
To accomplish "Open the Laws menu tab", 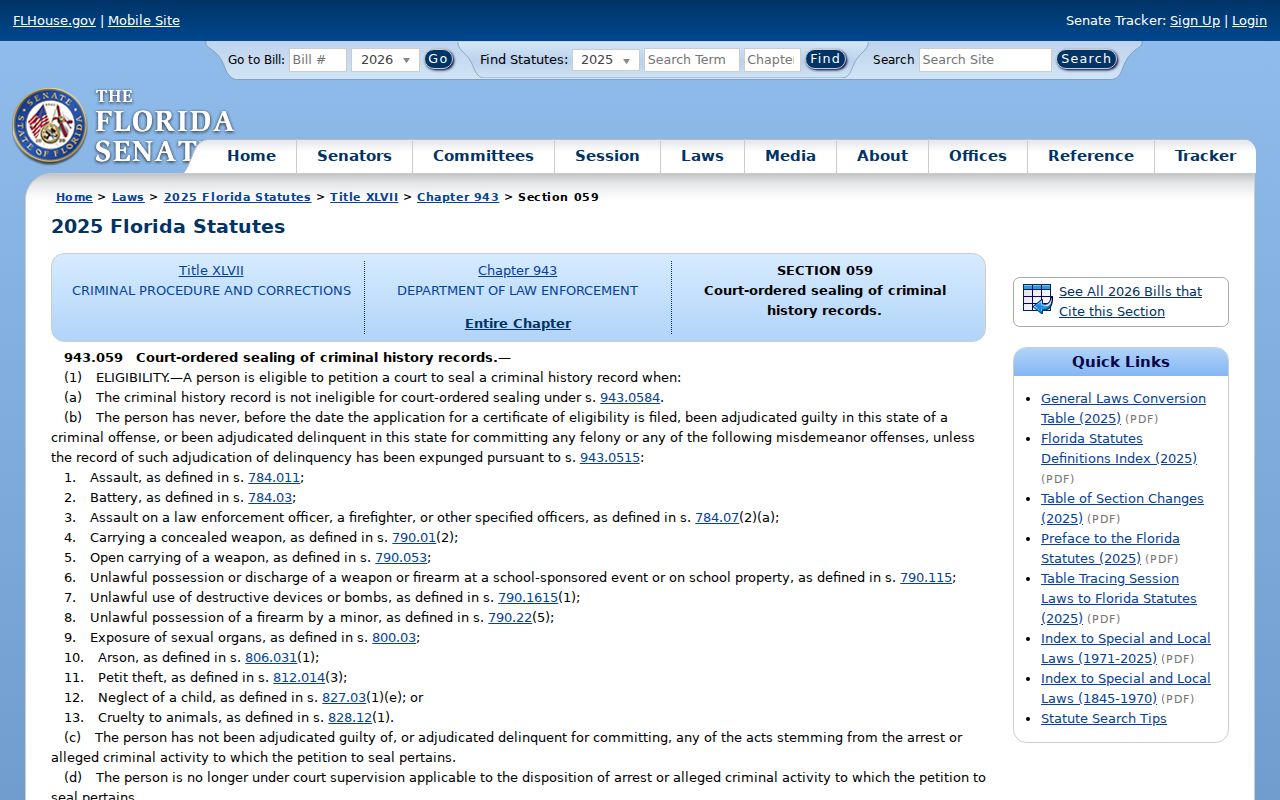I will point(702,156).
